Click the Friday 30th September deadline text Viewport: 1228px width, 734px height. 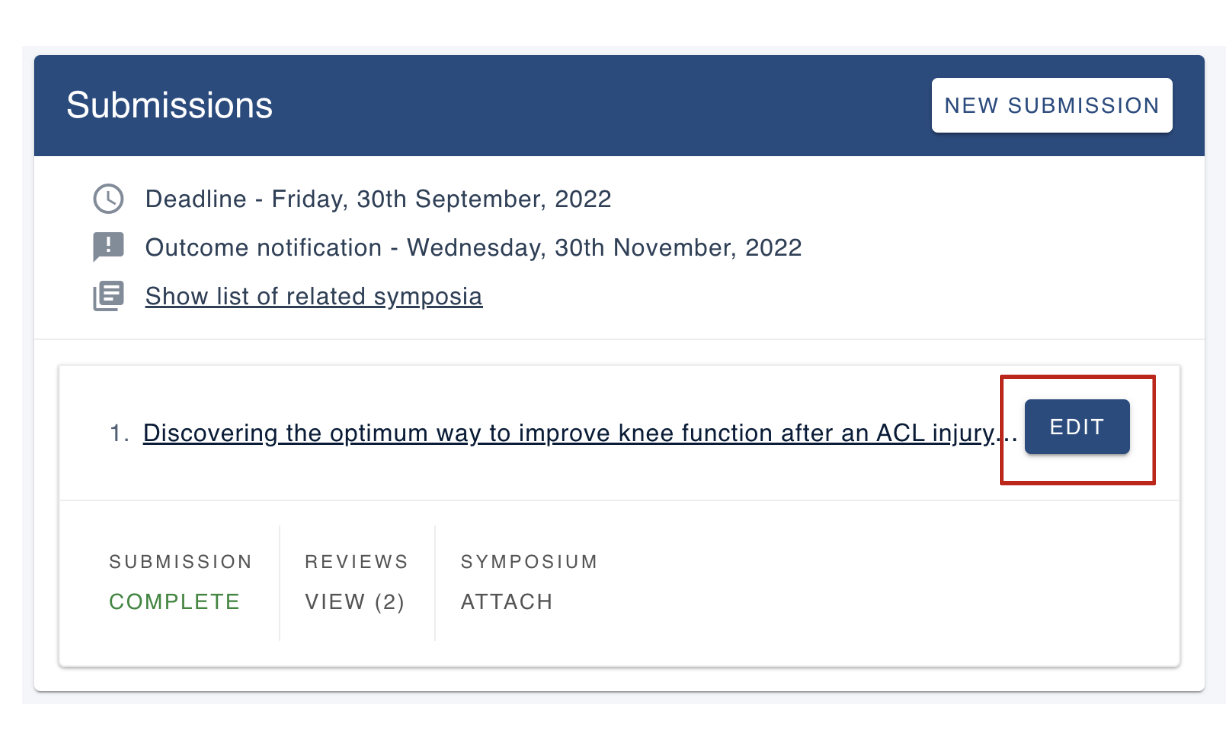click(x=378, y=199)
